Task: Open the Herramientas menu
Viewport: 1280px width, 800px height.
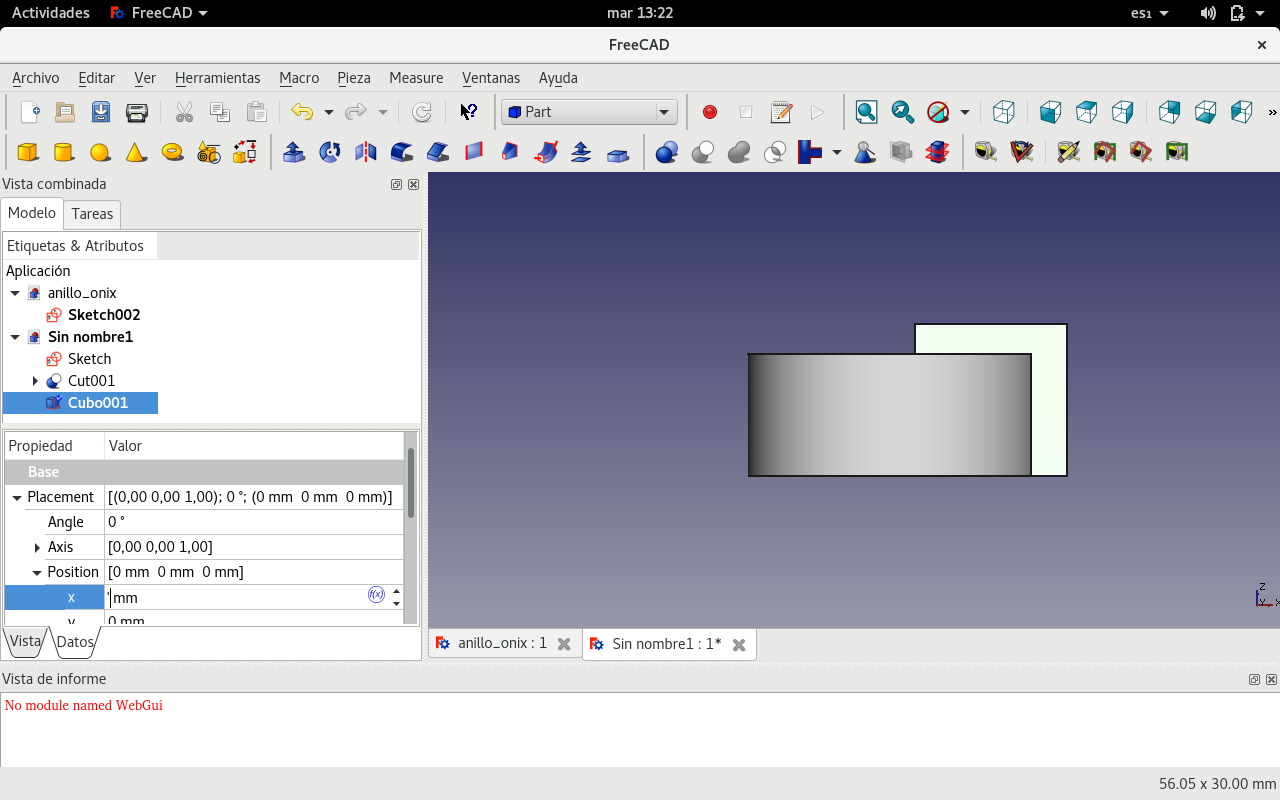Action: (x=217, y=78)
